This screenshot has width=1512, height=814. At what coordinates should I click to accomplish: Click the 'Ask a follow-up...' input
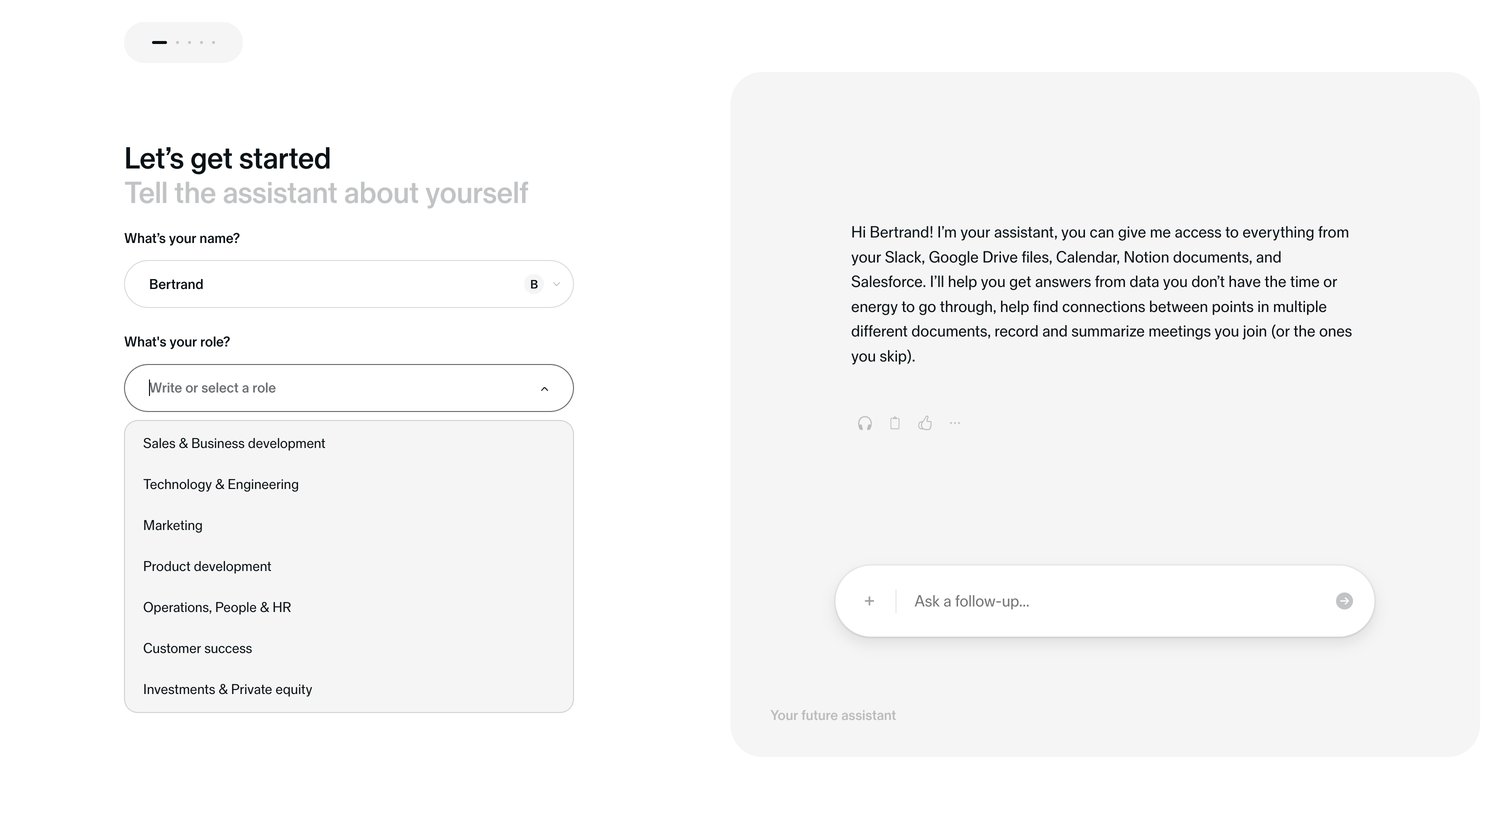[x=1115, y=601]
